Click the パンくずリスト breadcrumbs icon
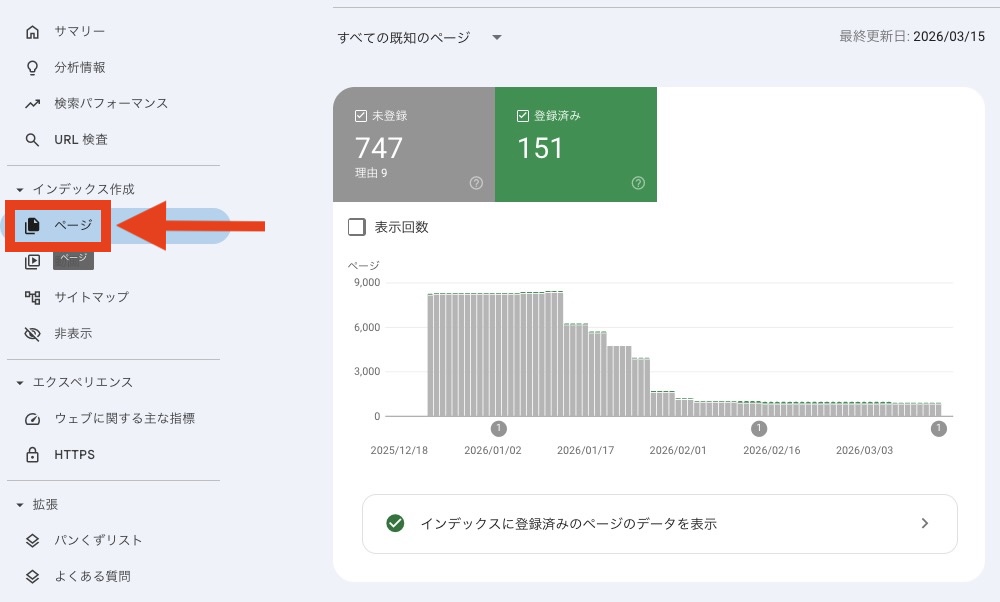The width and height of the screenshot is (1000, 602). coord(32,540)
